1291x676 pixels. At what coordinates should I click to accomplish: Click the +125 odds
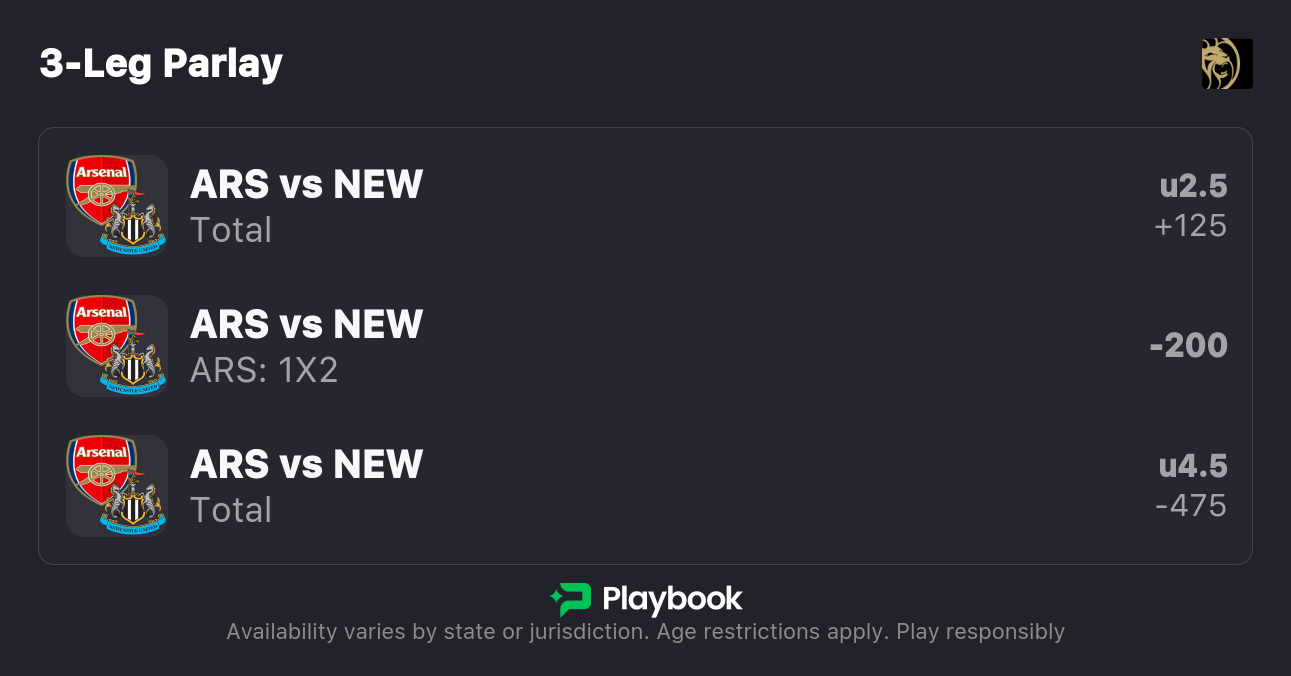(x=1190, y=226)
